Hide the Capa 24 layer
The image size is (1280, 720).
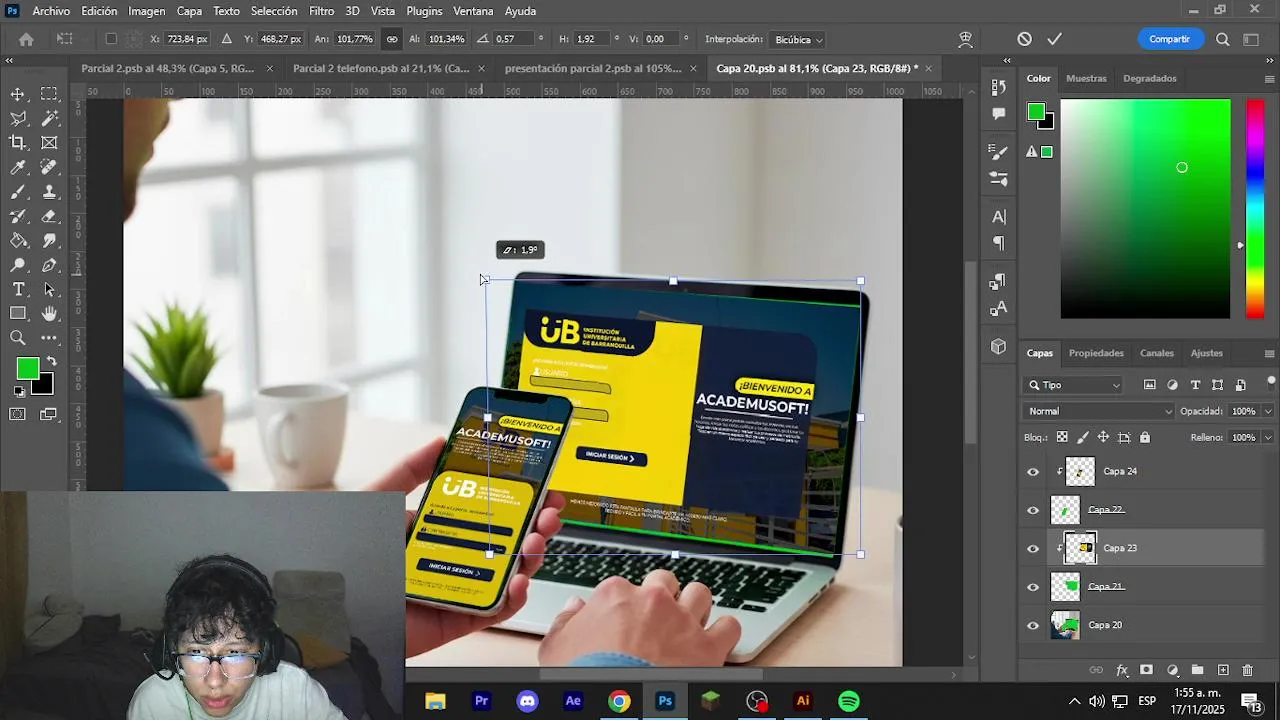pyautogui.click(x=1033, y=472)
